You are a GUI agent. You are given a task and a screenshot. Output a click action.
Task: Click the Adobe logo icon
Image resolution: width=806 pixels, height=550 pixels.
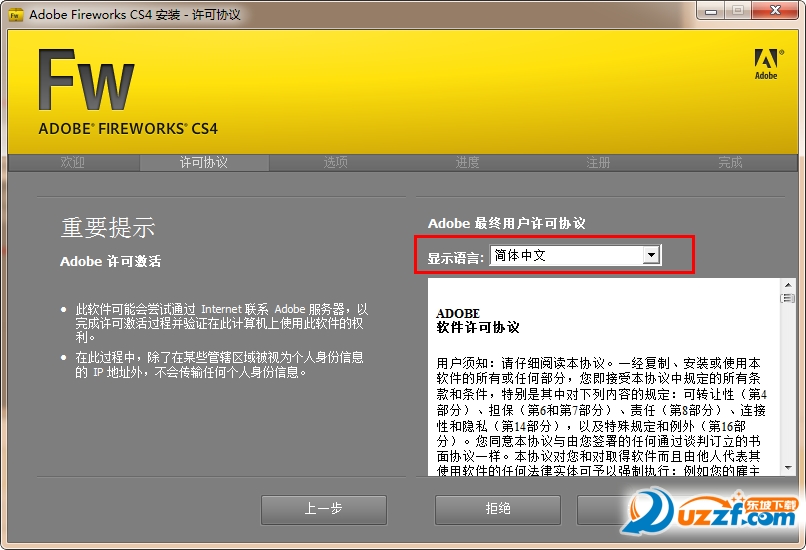click(x=768, y=64)
